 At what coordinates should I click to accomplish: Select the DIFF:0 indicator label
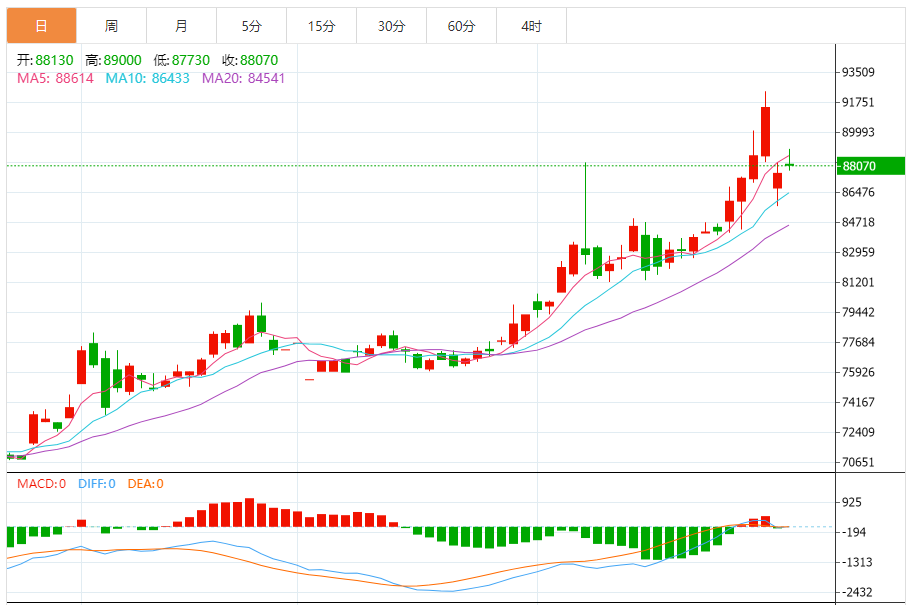(x=97, y=484)
